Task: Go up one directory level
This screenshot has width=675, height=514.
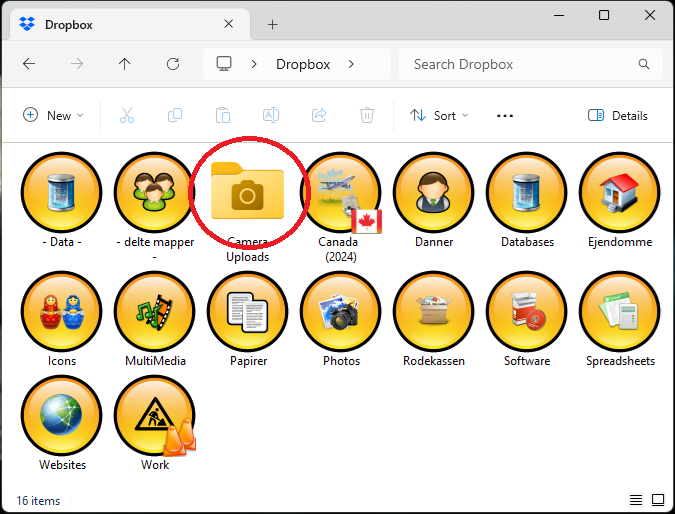Action: 124,64
